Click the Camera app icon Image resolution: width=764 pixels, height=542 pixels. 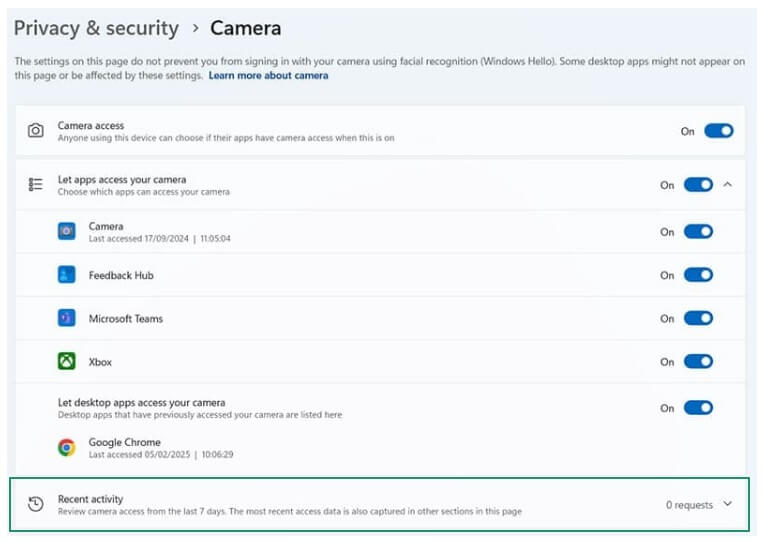click(67, 232)
